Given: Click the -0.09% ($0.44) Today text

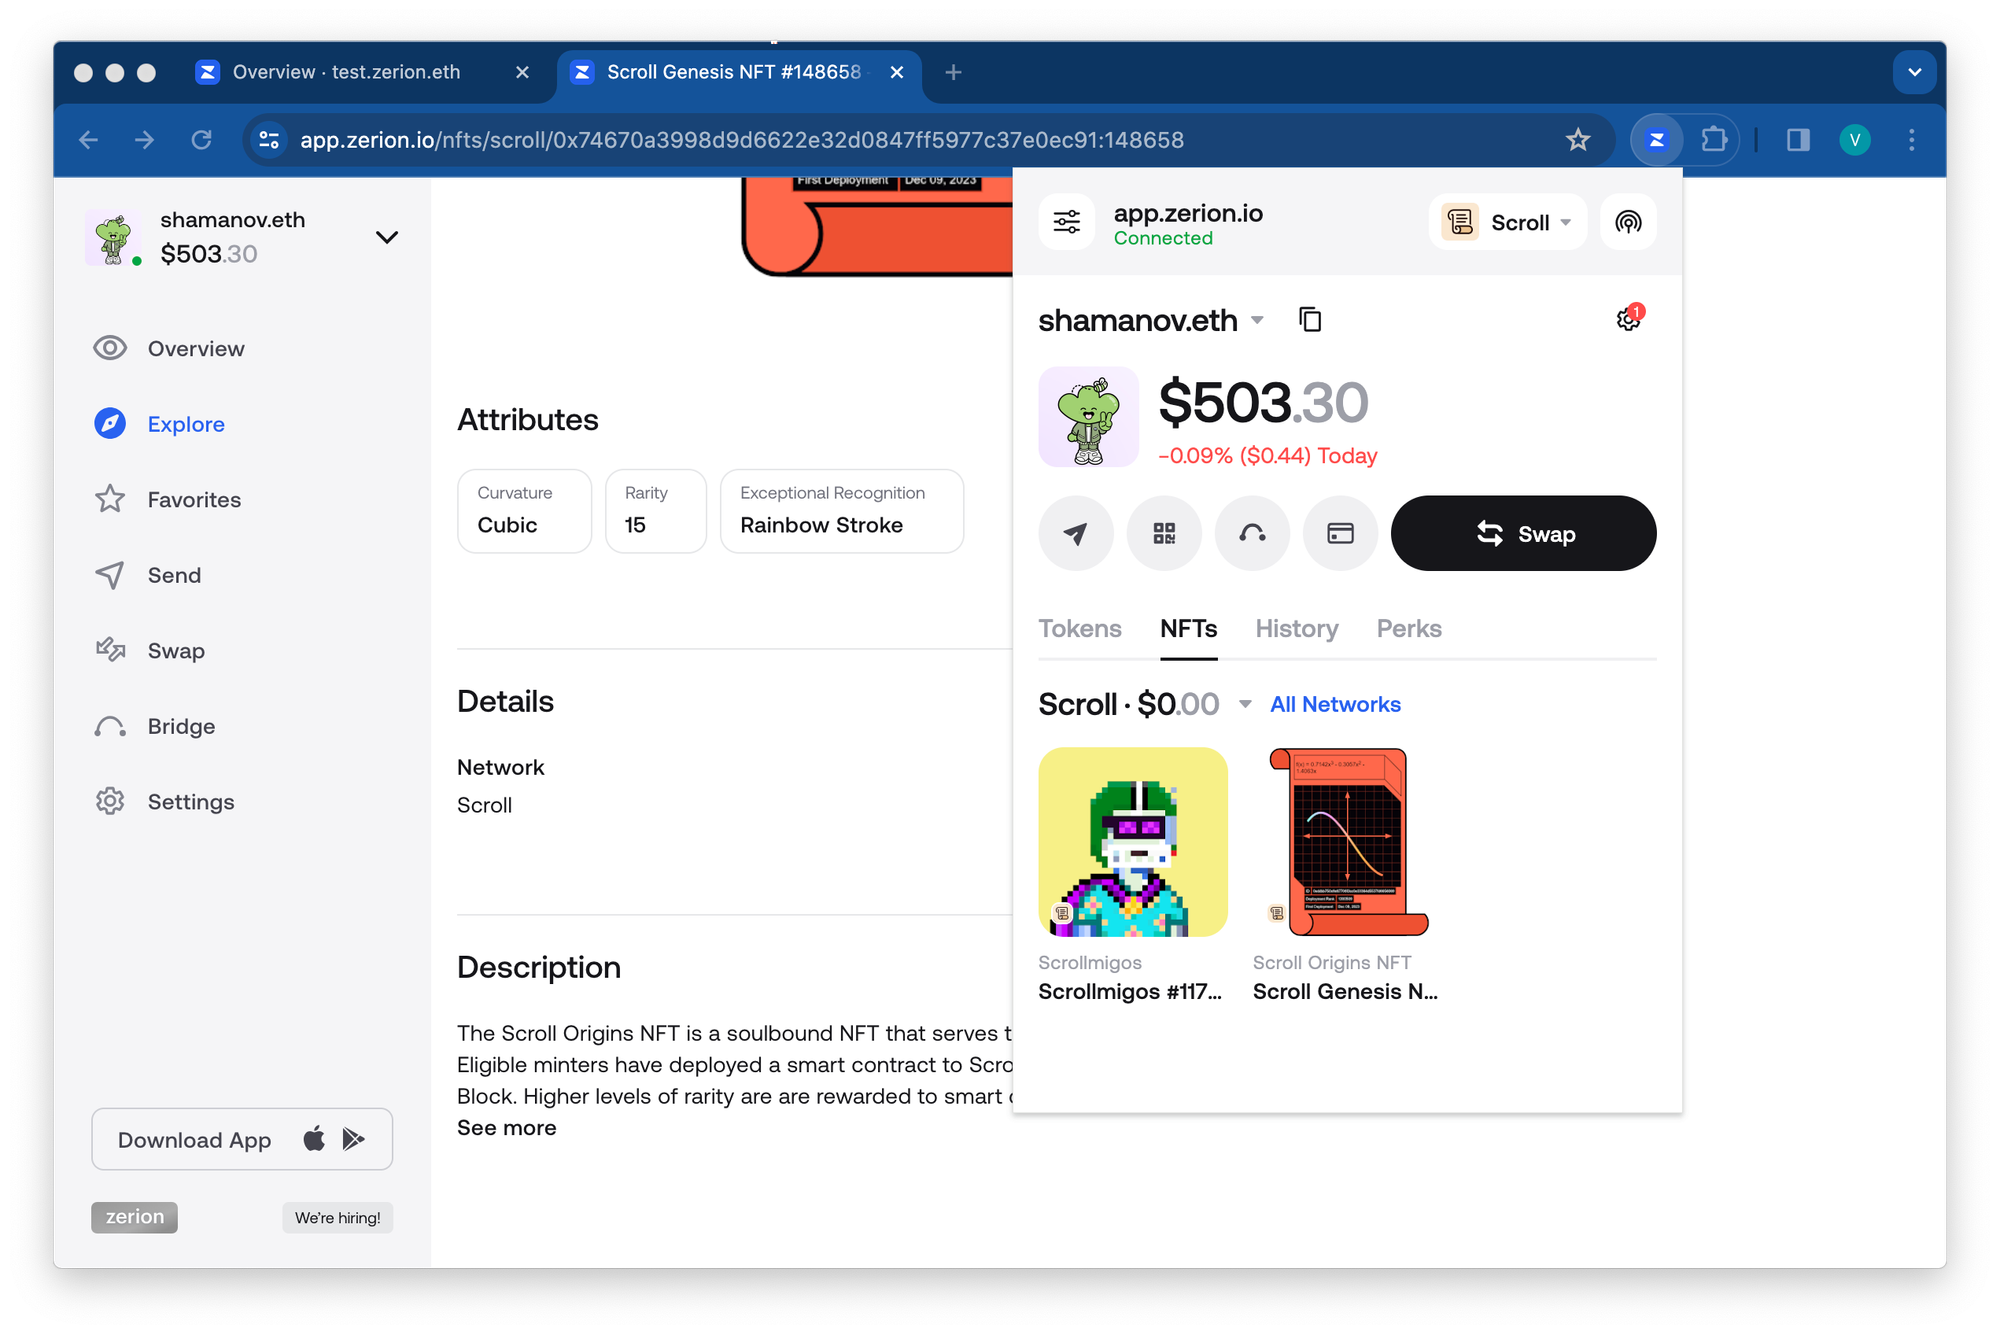Looking at the screenshot, I should [x=1267, y=456].
